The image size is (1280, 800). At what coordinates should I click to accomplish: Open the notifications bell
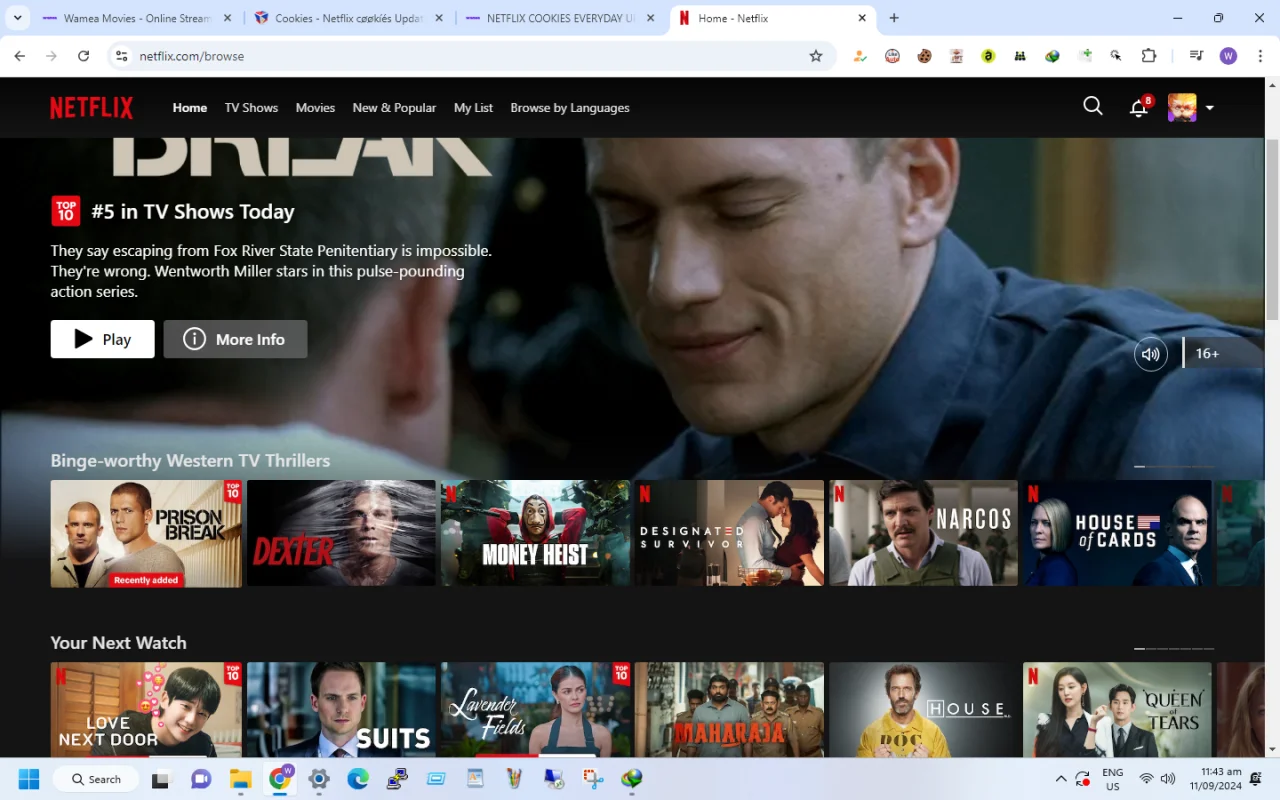(x=1138, y=108)
